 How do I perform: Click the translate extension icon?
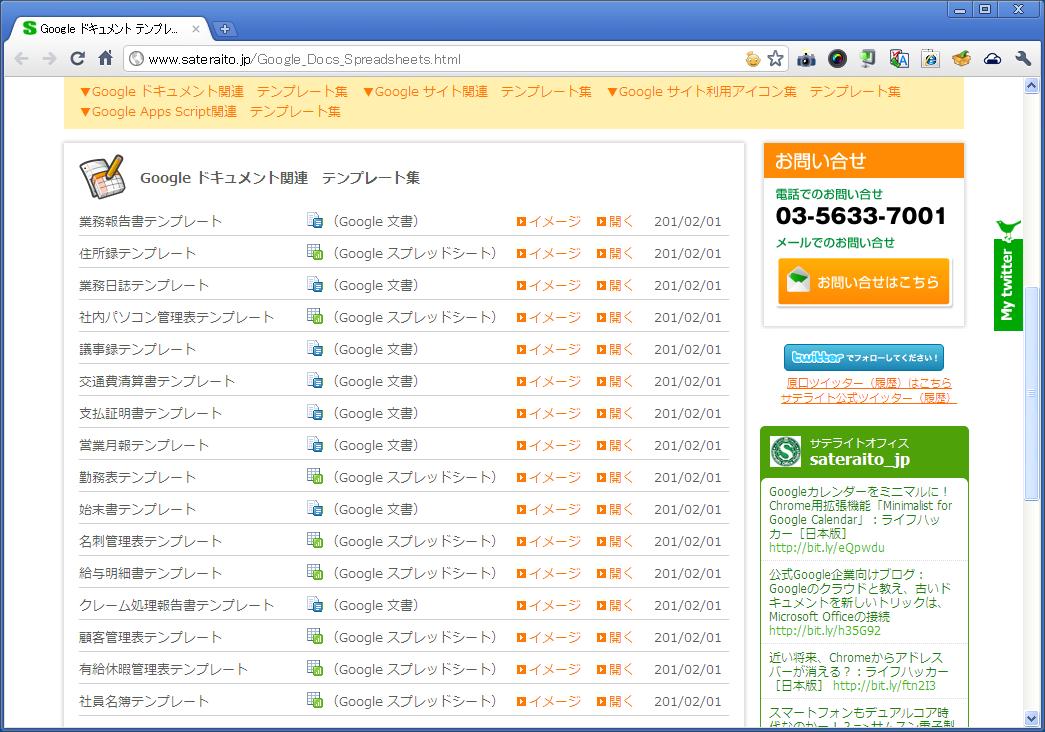pyautogui.click(x=899, y=59)
